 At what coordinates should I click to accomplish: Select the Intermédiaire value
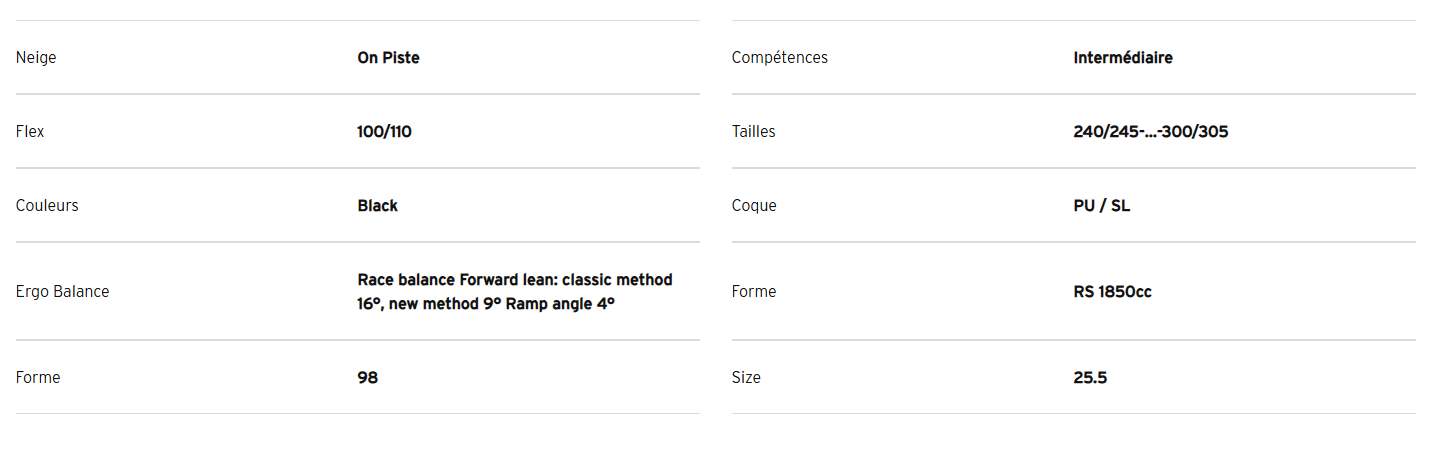[x=1123, y=58]
